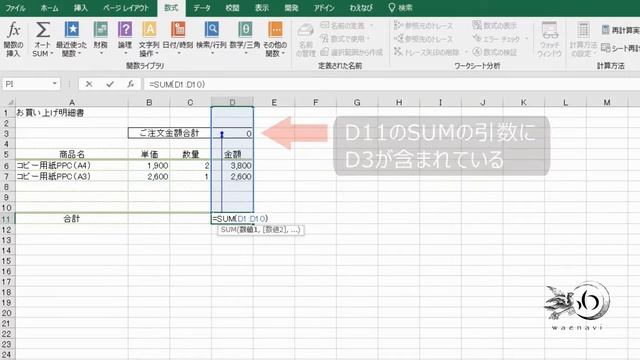Toggle Show Formulas (数式の表示)
Screen dimensions: 640x360
(495, 25)
